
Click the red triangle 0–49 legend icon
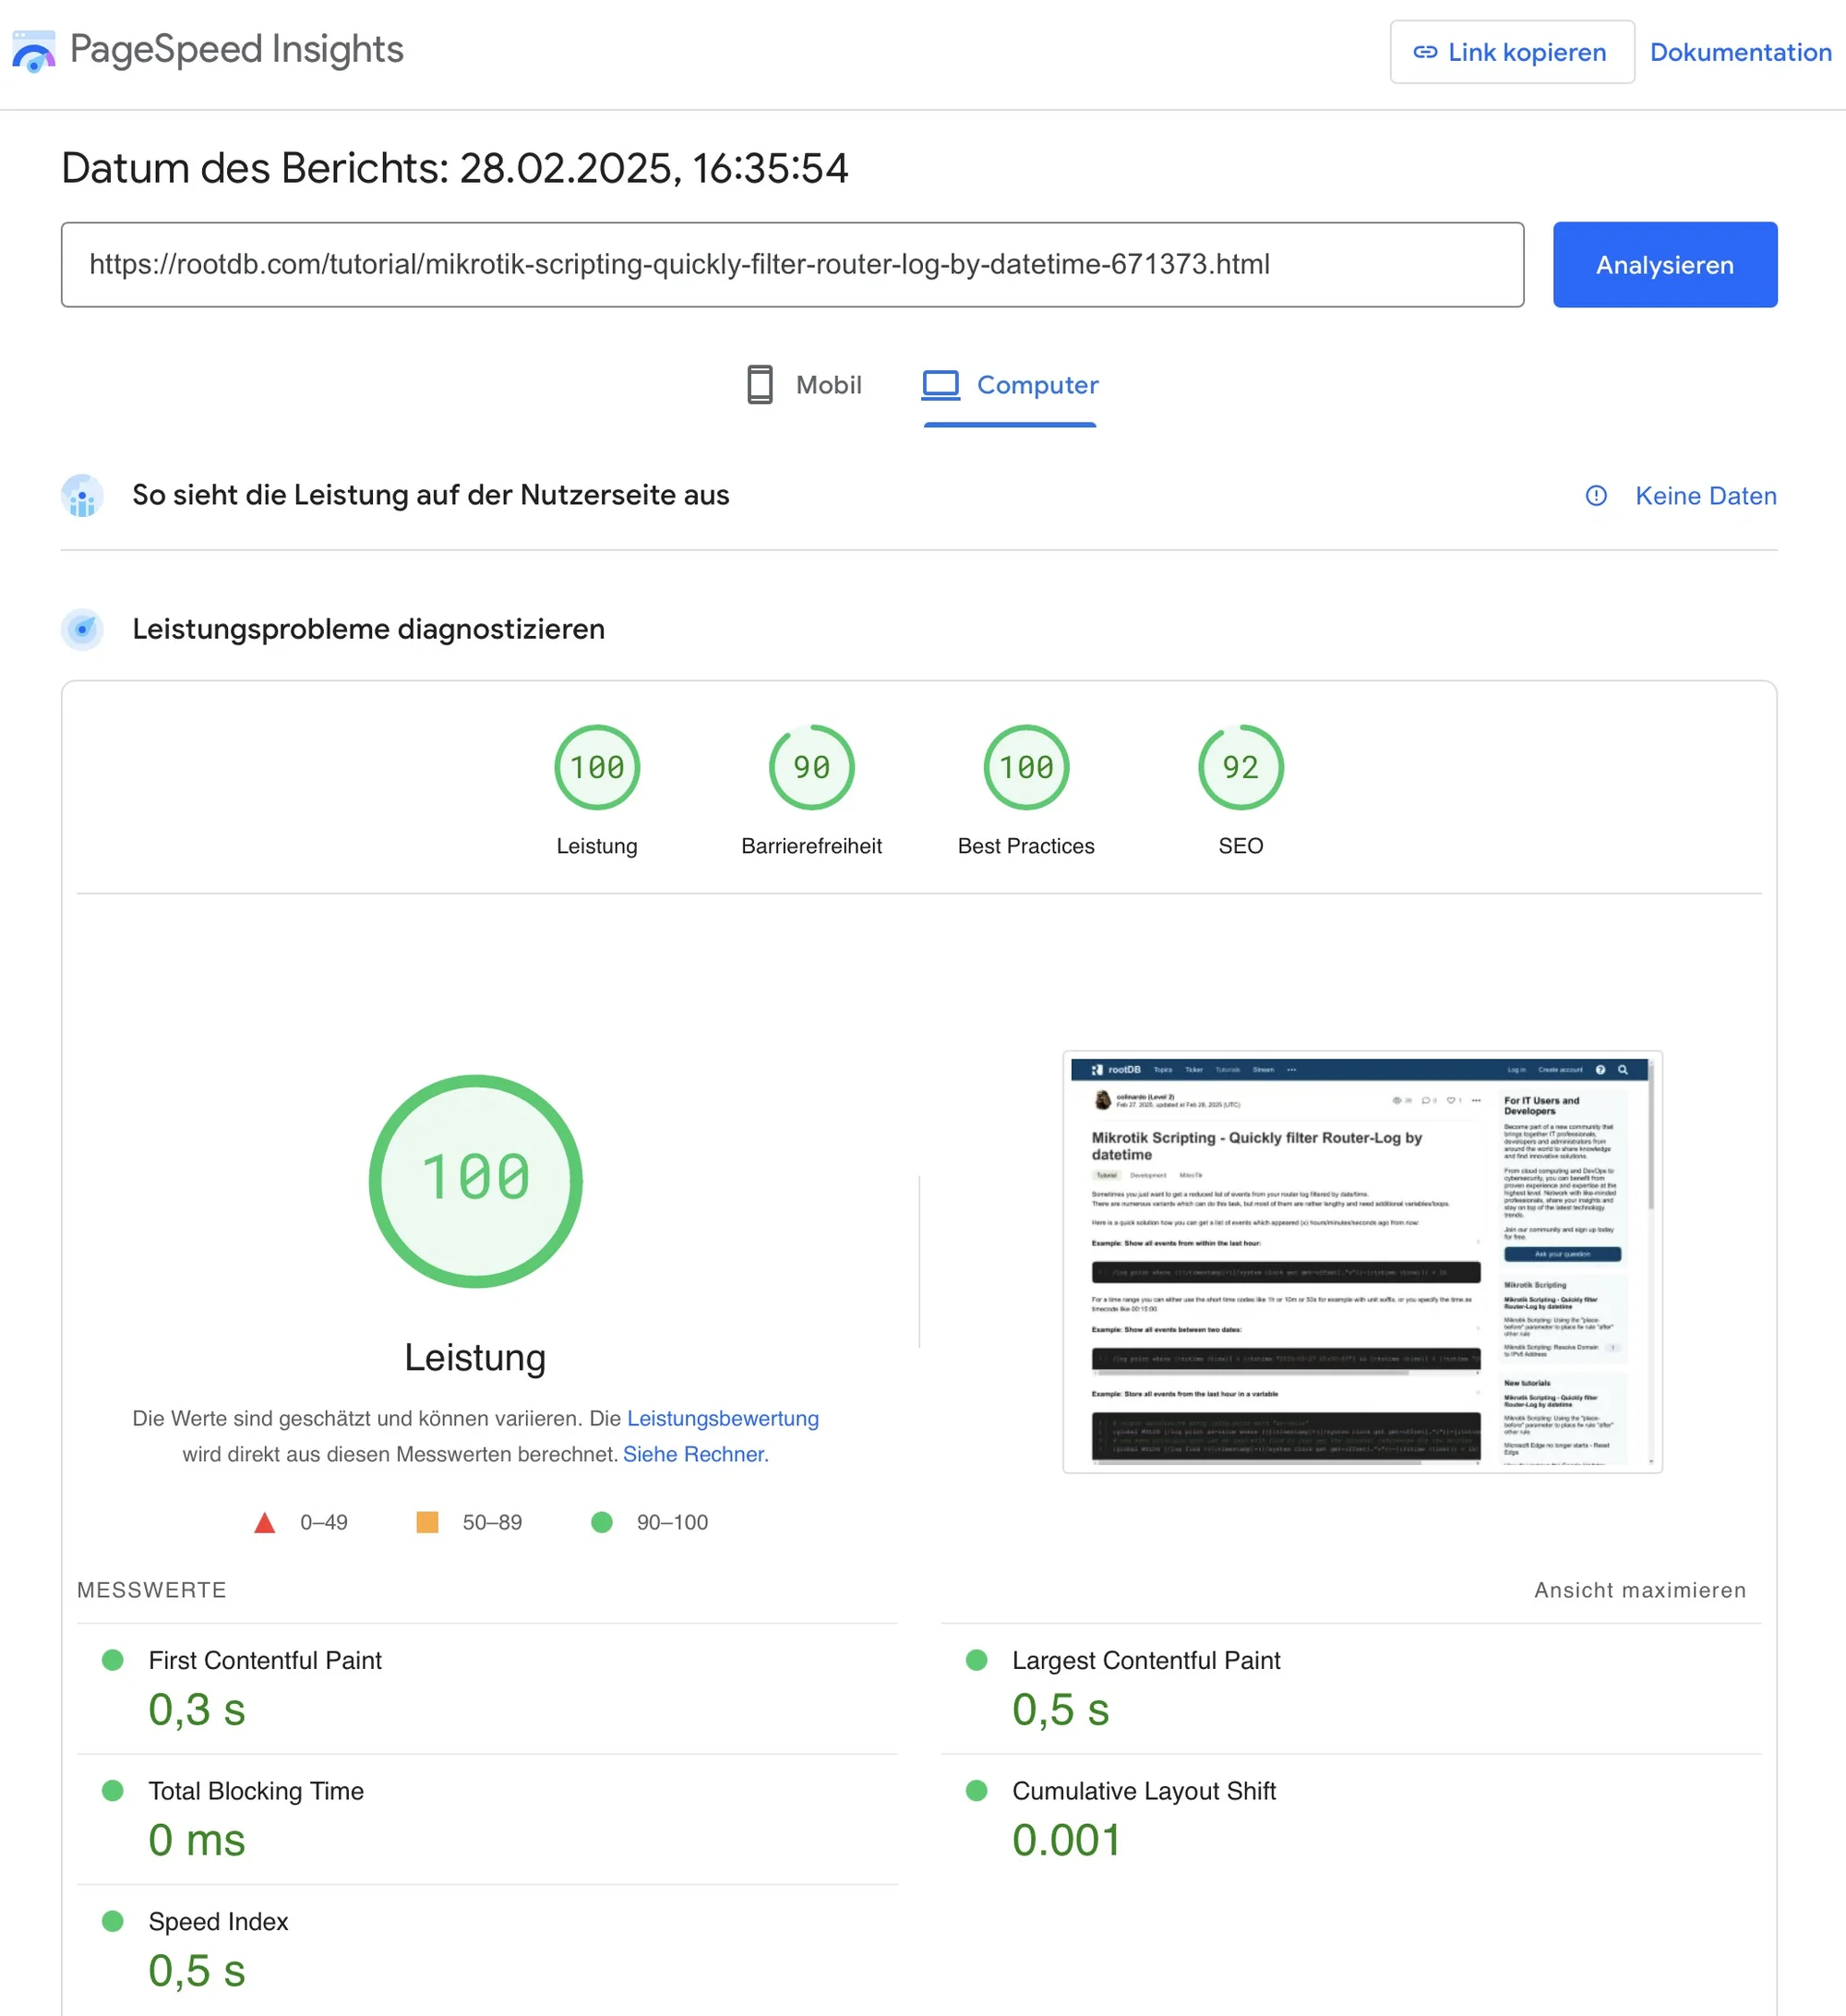tap(264, 1522)
